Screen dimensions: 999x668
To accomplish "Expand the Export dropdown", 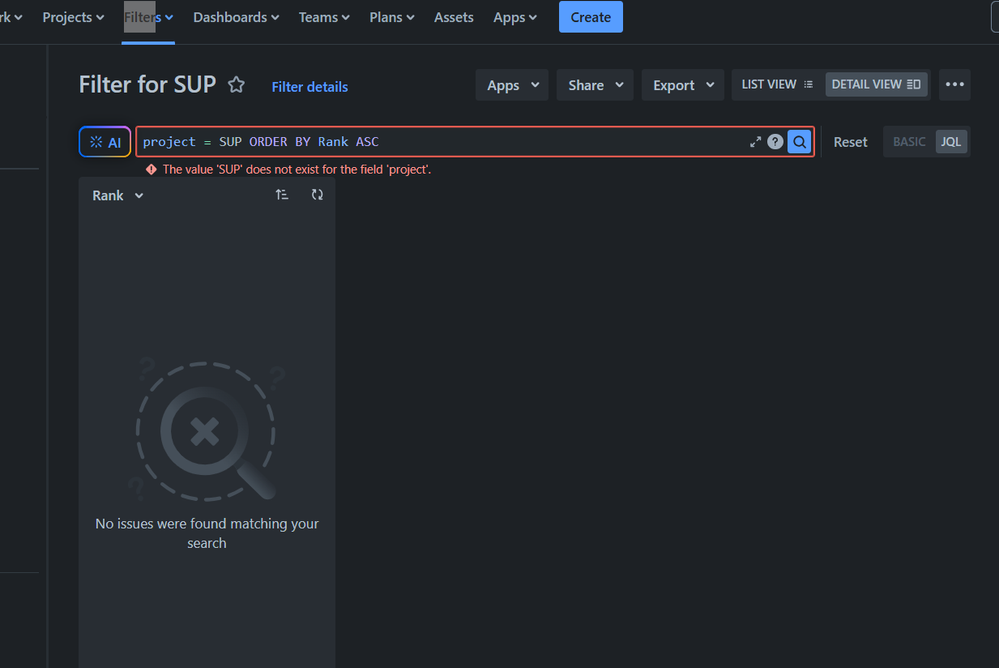I will (x=683, y=85).
